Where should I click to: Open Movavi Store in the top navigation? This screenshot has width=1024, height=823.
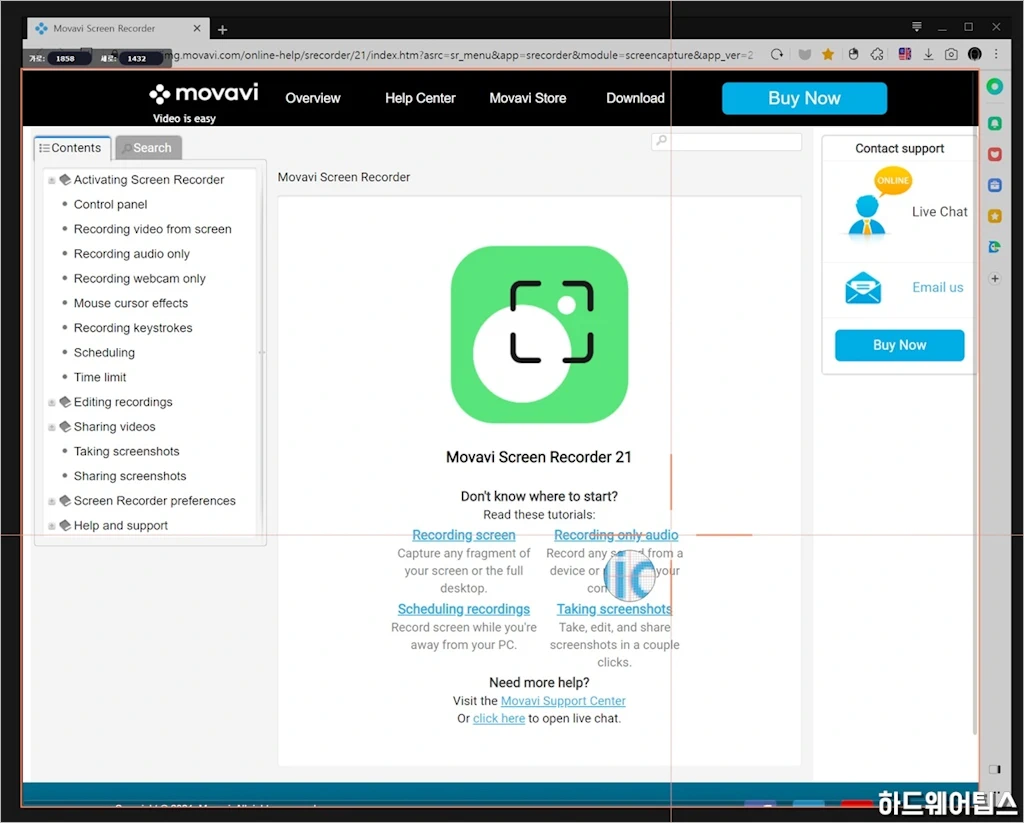pyautogui.click(x=528, y=98)
